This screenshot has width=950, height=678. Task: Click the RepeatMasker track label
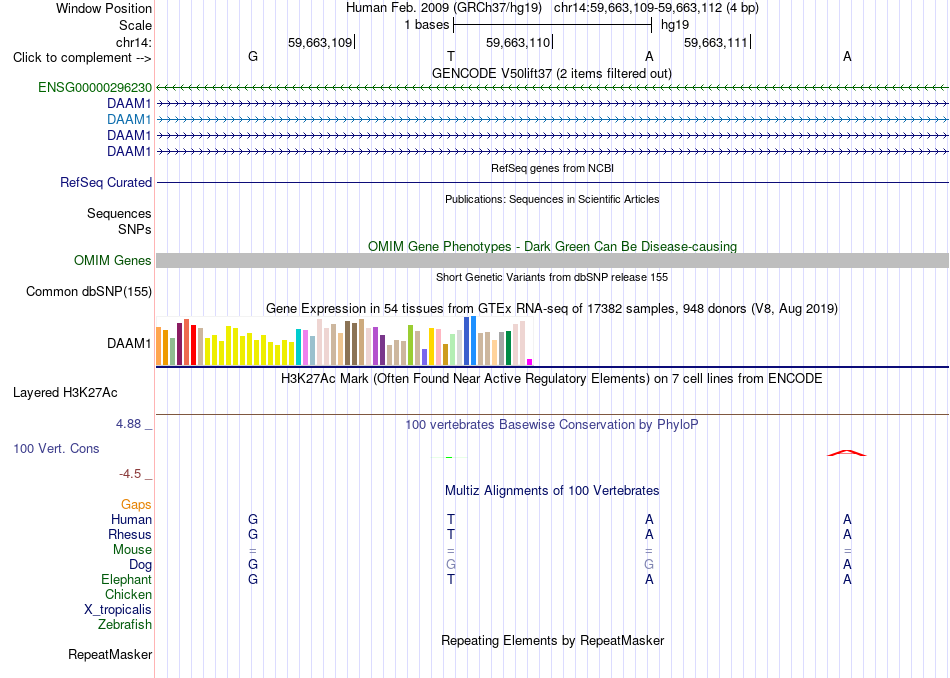pyautogui.click(x=110, y=654)
